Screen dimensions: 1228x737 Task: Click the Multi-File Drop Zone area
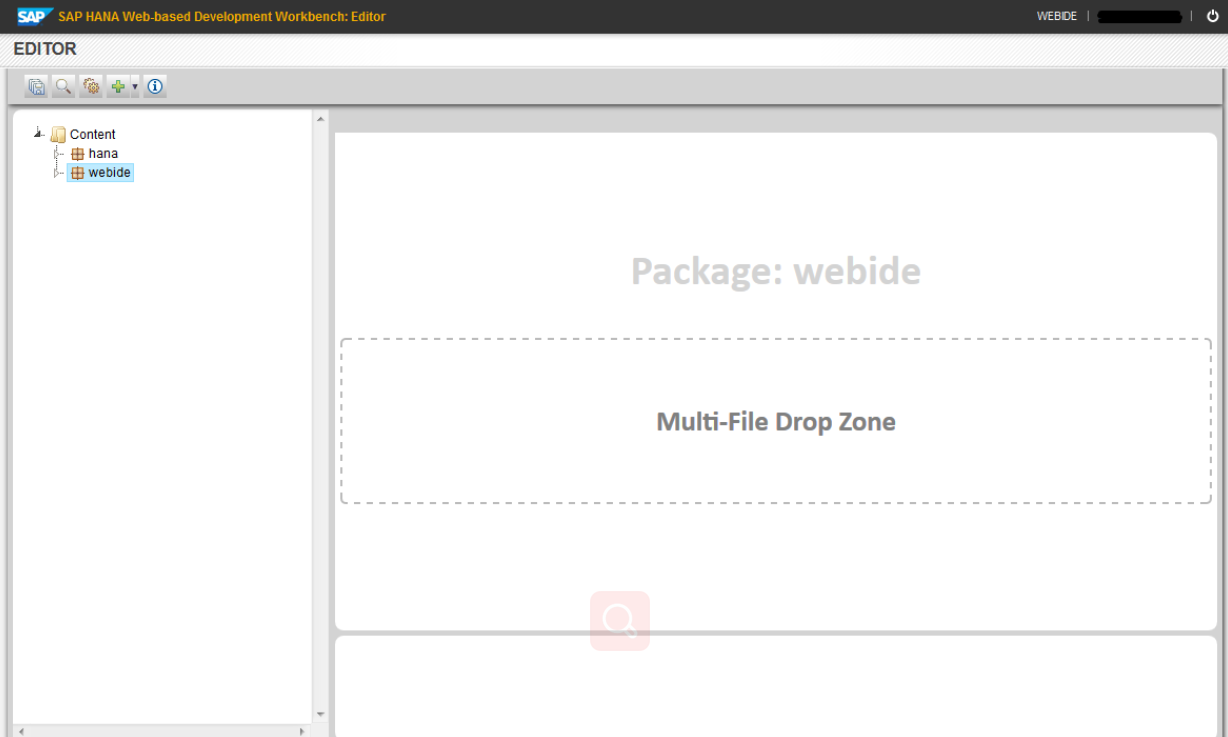point(776,421)
